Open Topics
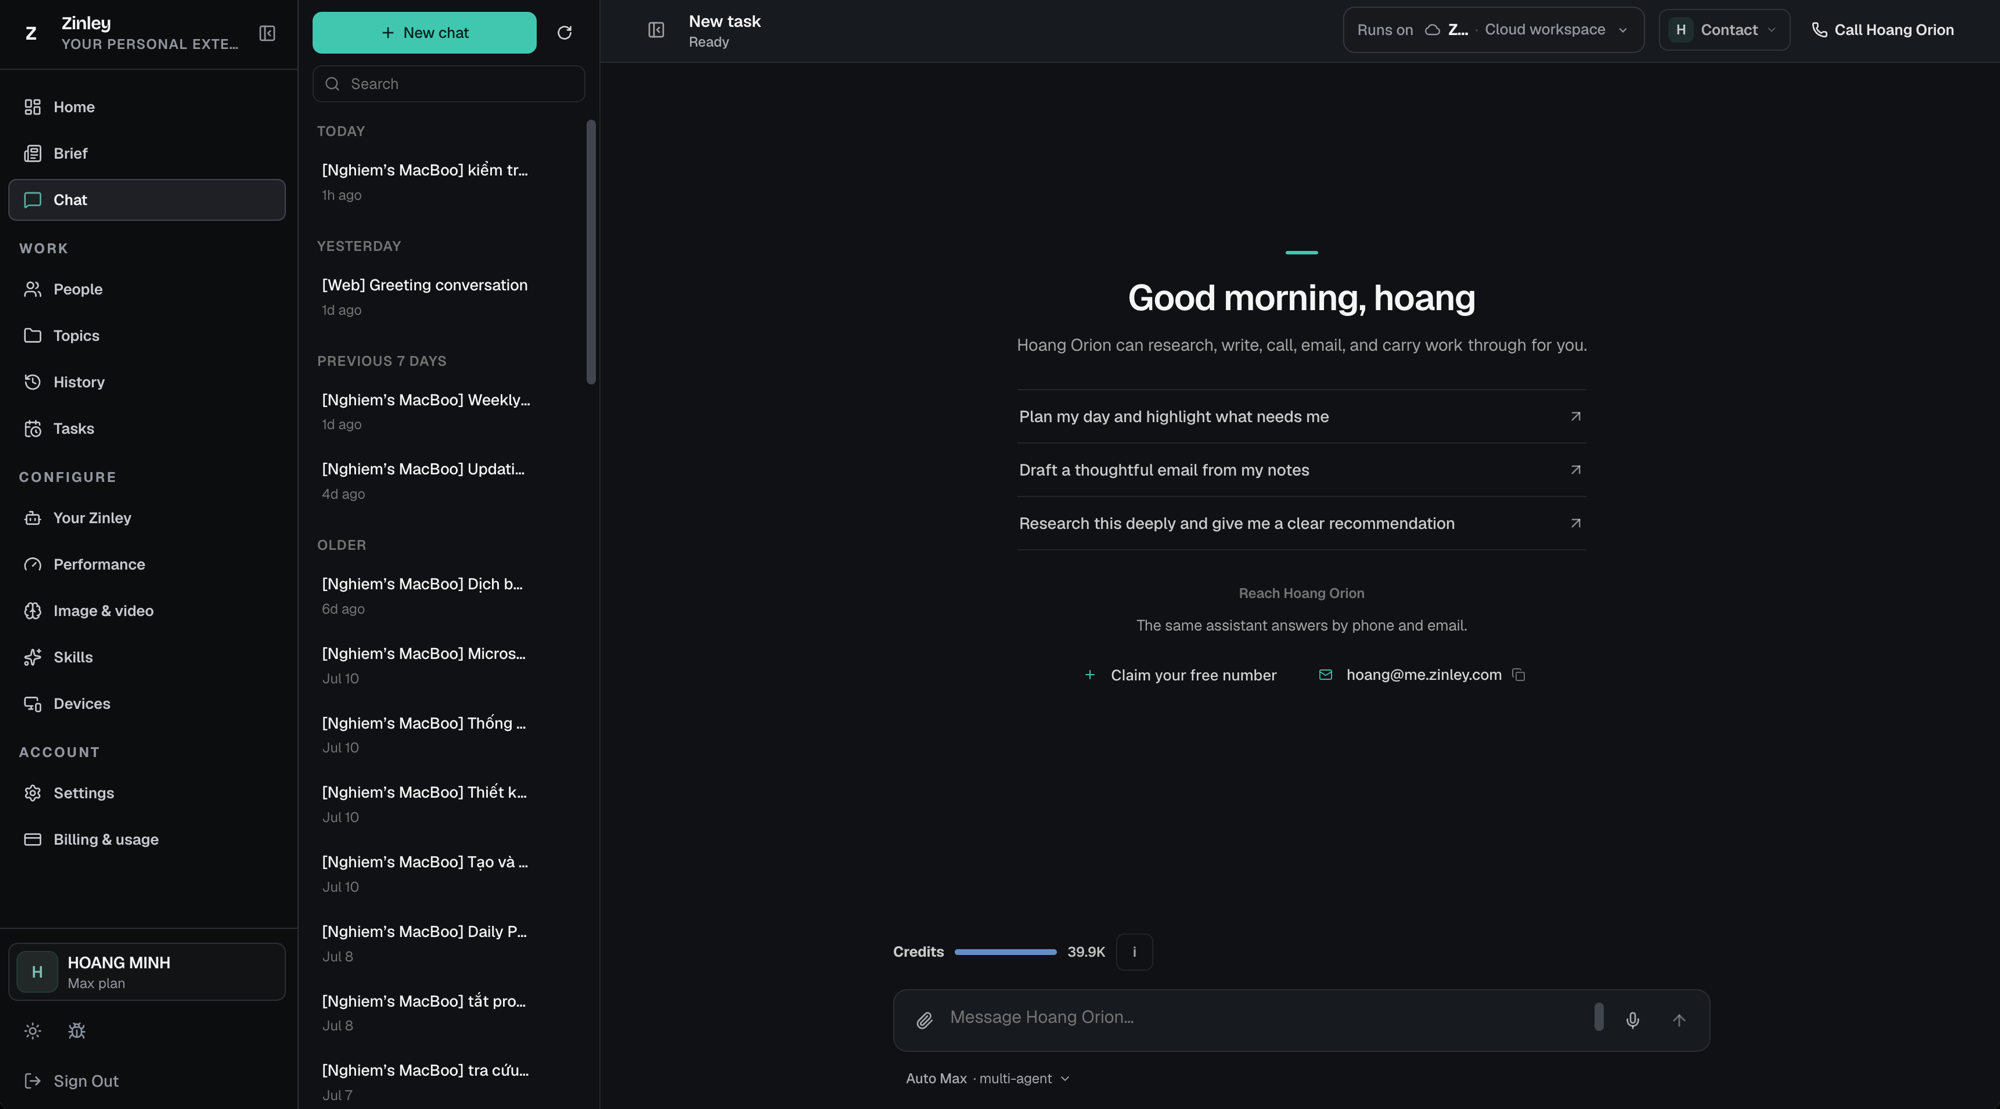 coord(147,336)
